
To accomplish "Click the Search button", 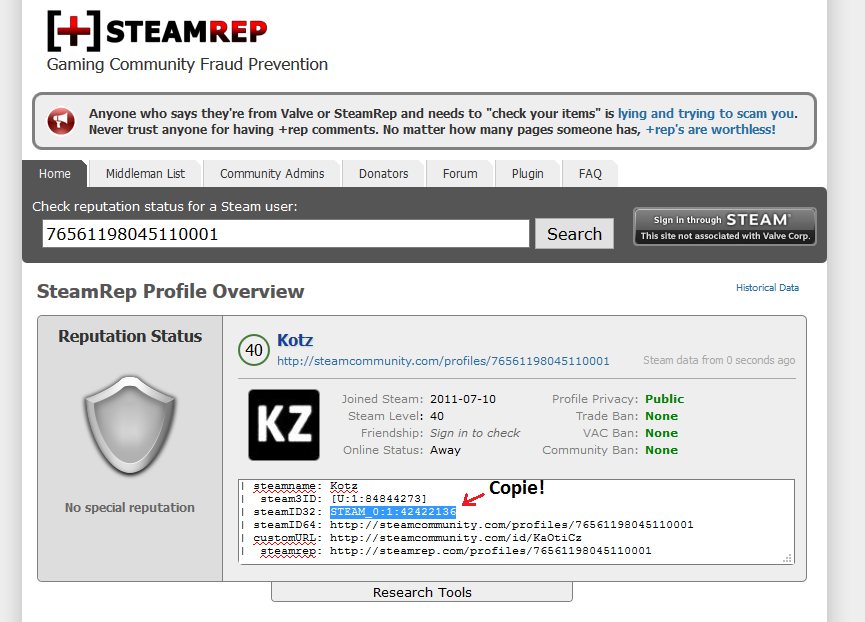I will pos(574,234).
